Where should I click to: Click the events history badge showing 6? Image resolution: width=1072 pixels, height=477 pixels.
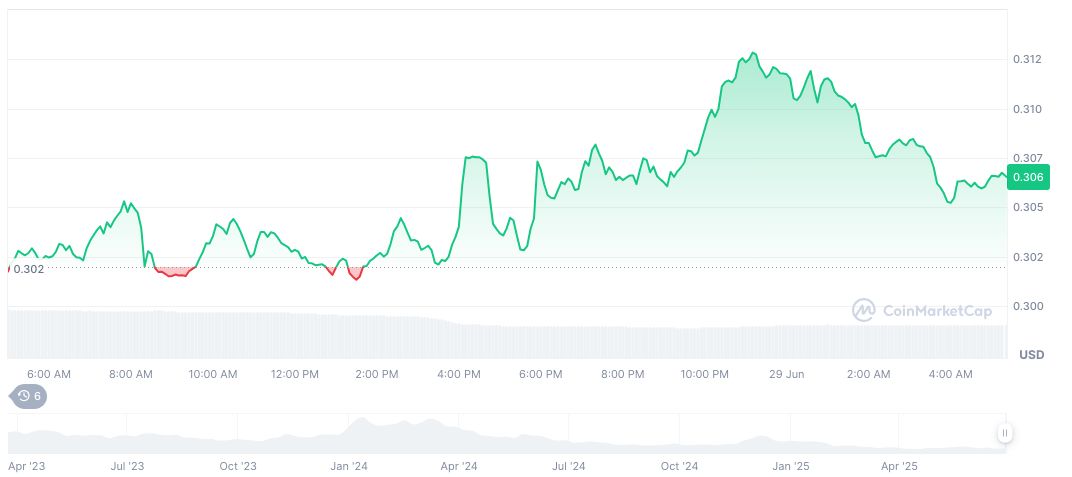(28, 396)
